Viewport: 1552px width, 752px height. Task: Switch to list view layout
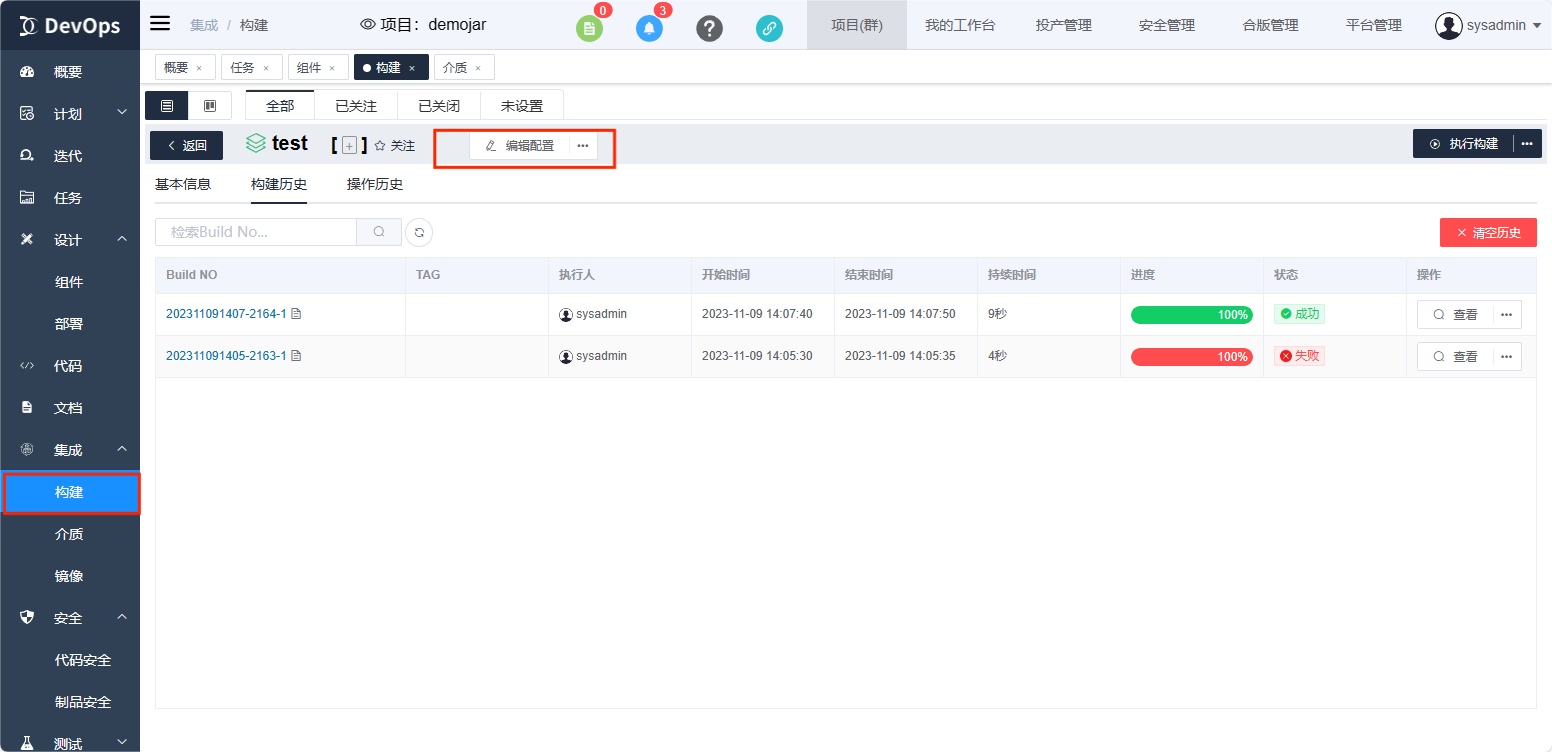pyautogui.click(x=167, y=106)
